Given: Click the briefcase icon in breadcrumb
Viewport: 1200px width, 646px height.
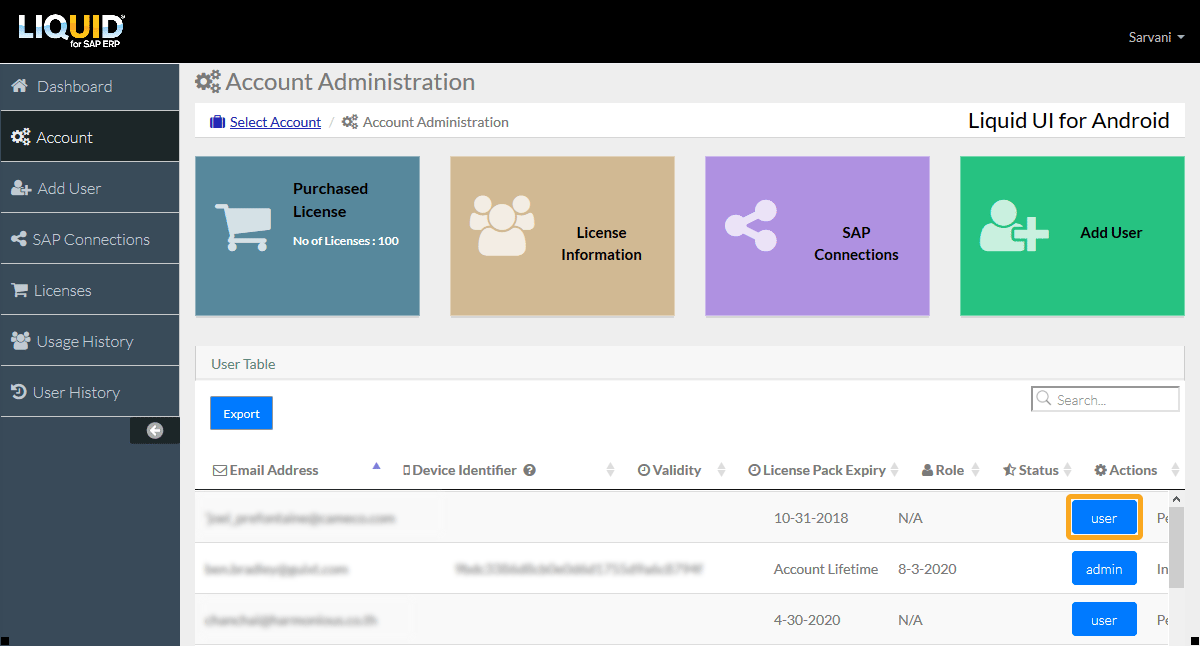Looking at the screenshot, I should coord(218,122).
